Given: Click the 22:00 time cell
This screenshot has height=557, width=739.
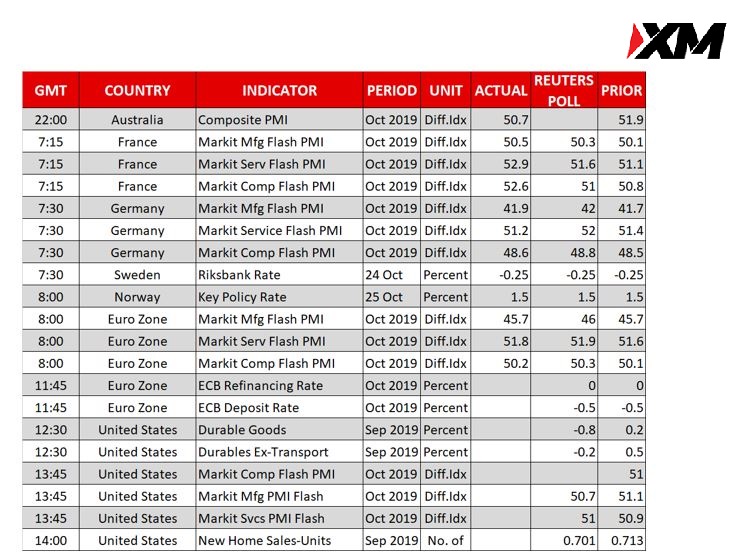Looking at the screenshot, I should 51,120.
